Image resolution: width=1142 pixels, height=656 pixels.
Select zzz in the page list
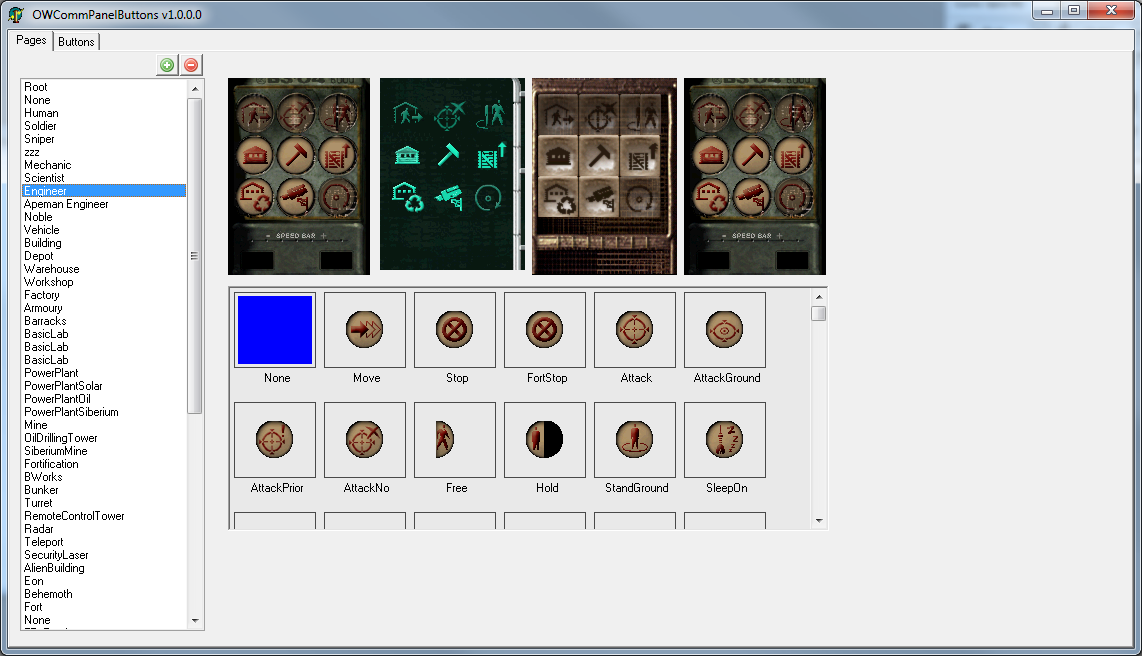[x=104, y=152]
